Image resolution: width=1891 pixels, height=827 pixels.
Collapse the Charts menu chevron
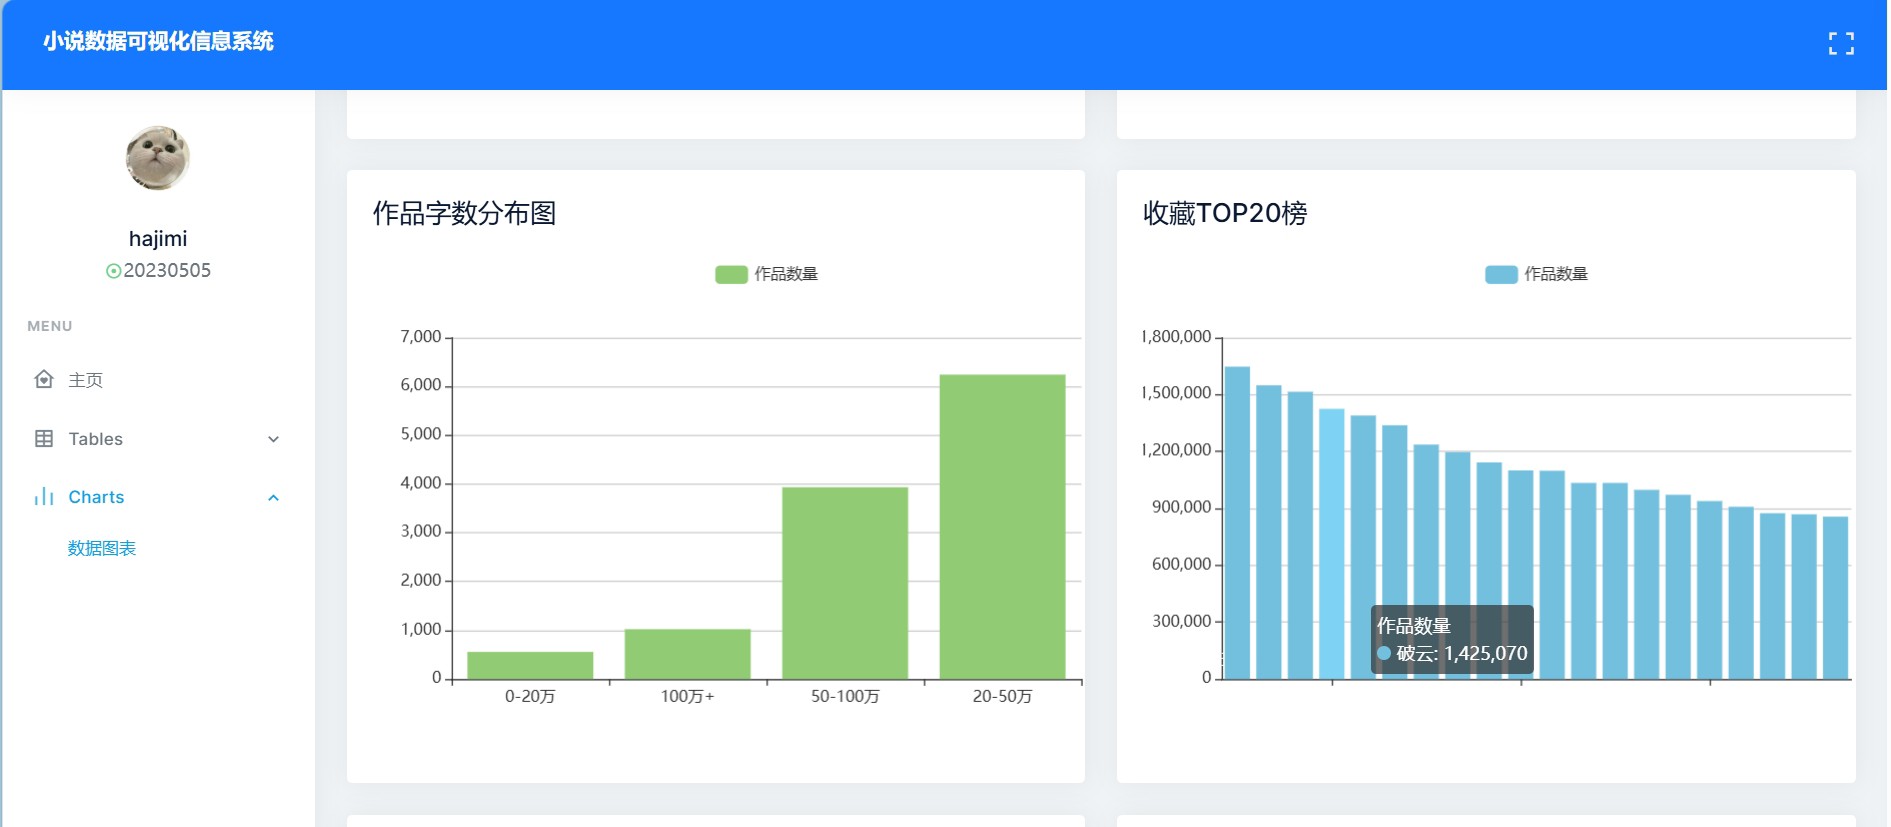click(x=273, y=498)
